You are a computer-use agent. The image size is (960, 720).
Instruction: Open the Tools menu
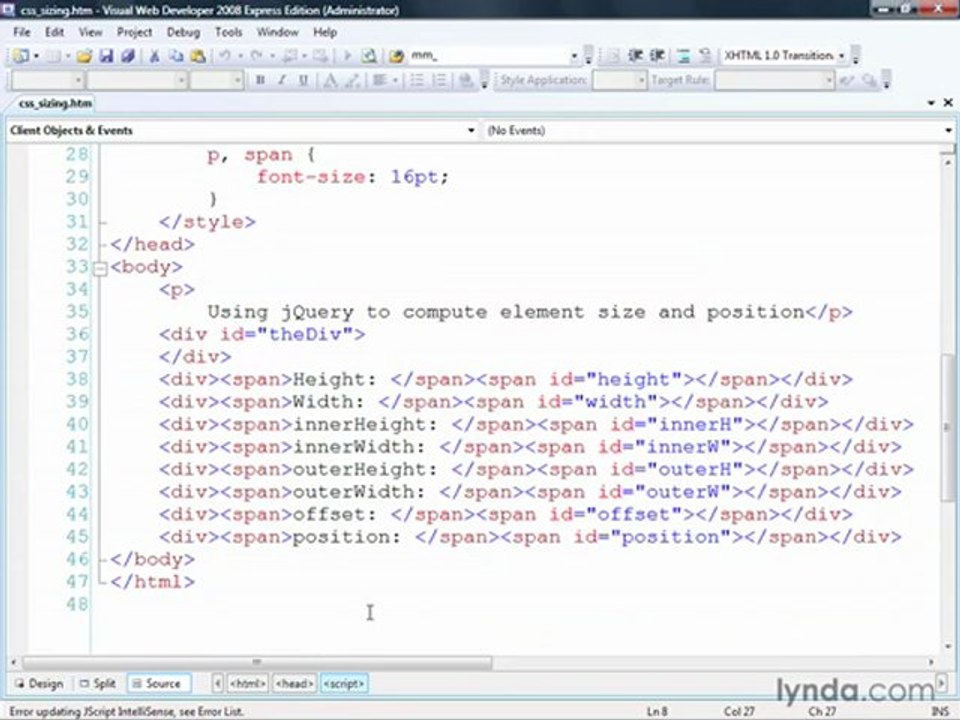pyautogui.click(x=228, y=32)
